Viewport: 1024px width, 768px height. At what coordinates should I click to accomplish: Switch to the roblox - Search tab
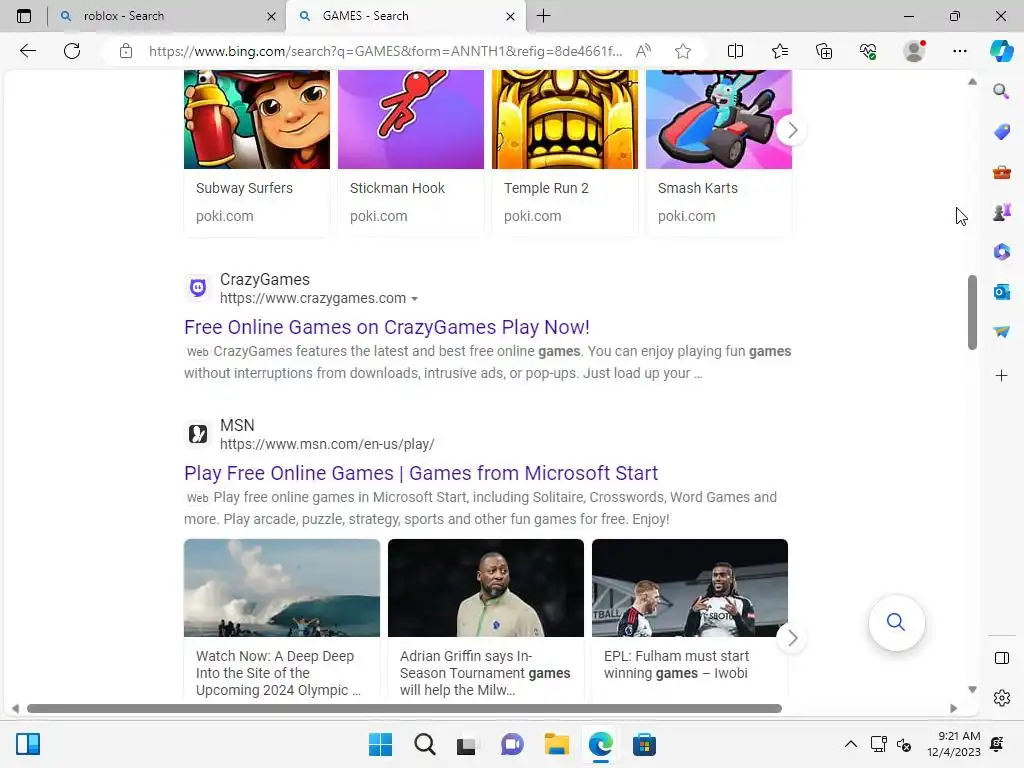click(x=165, y=16)
